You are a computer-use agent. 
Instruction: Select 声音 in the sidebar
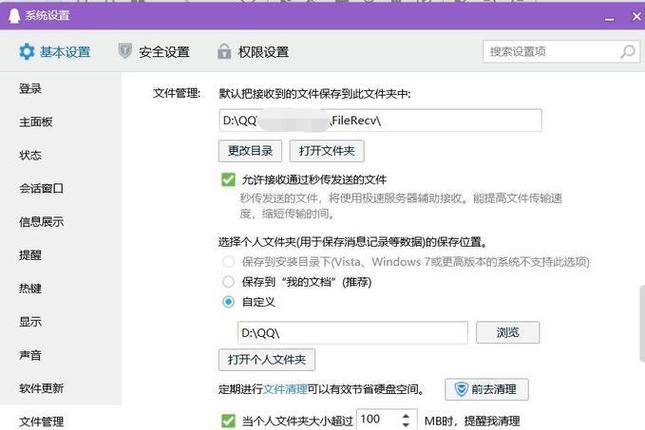[30, 355]
